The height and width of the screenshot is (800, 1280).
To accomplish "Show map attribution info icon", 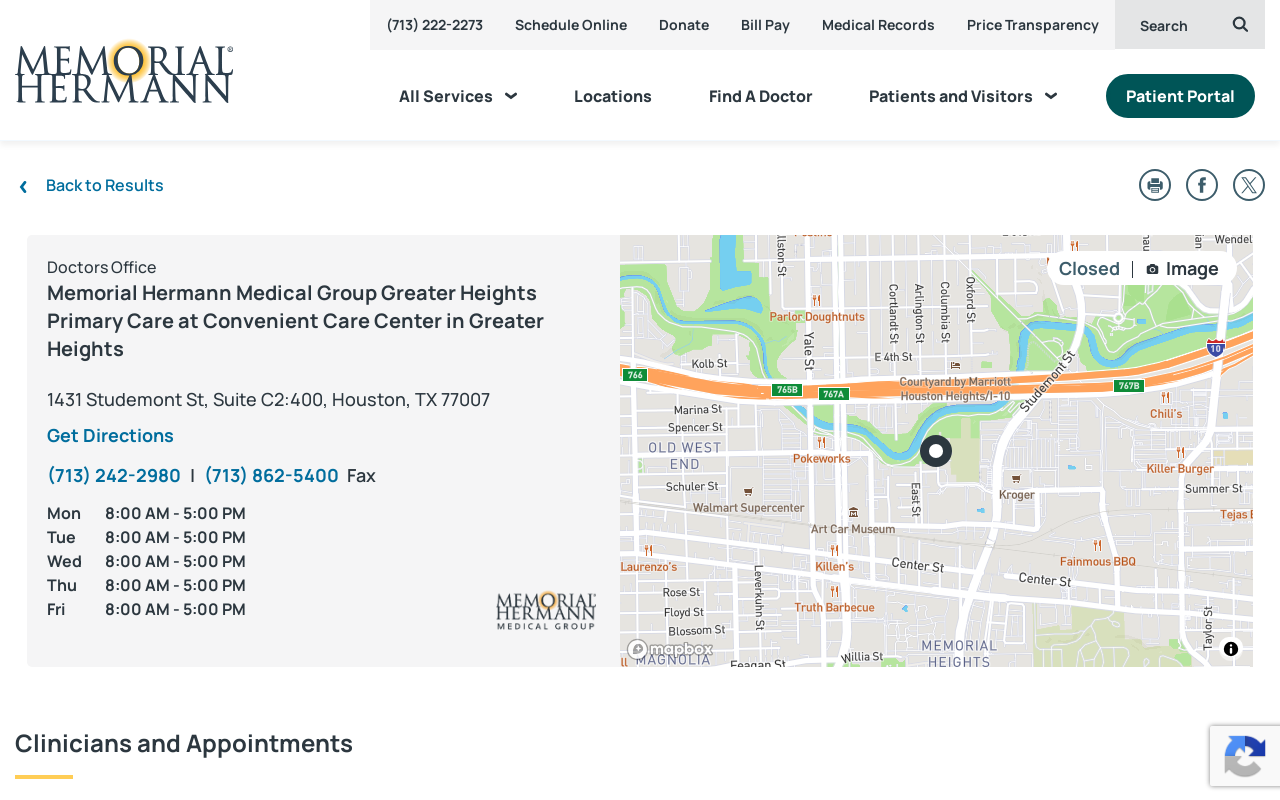I will (x=1231, y=649).
